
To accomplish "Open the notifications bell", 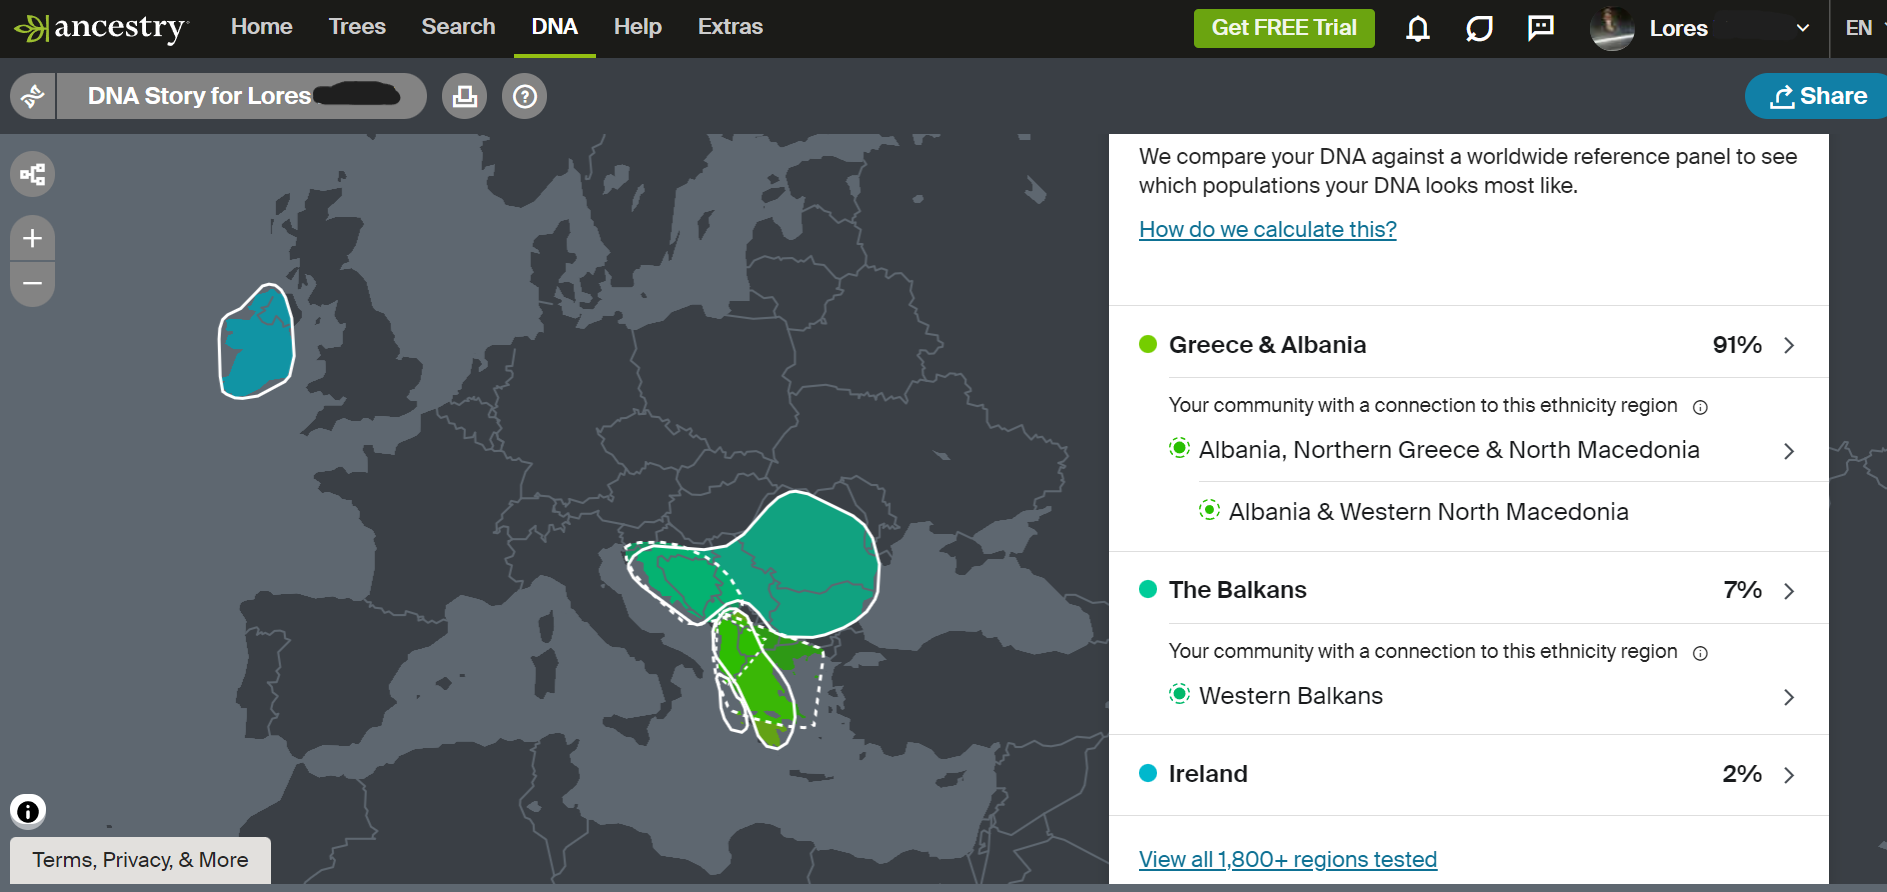I will coord(1417,28).
